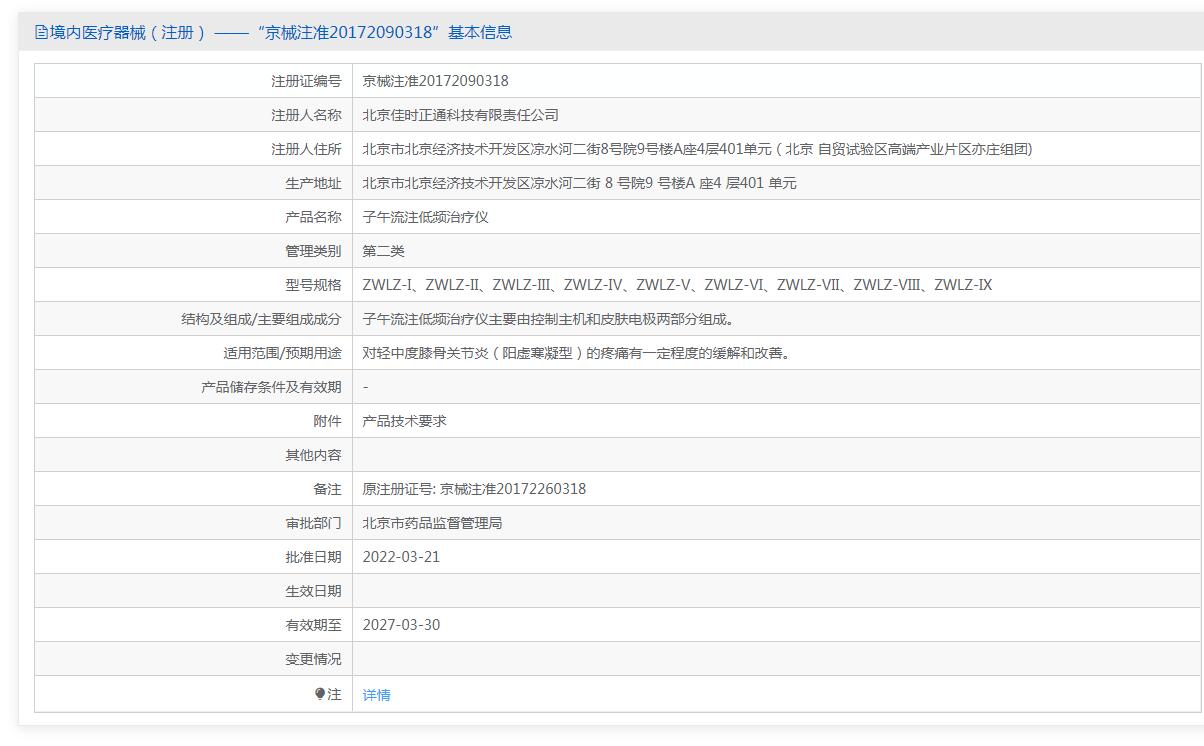Click the 注册人住所 address value

[x=696, y=149]
